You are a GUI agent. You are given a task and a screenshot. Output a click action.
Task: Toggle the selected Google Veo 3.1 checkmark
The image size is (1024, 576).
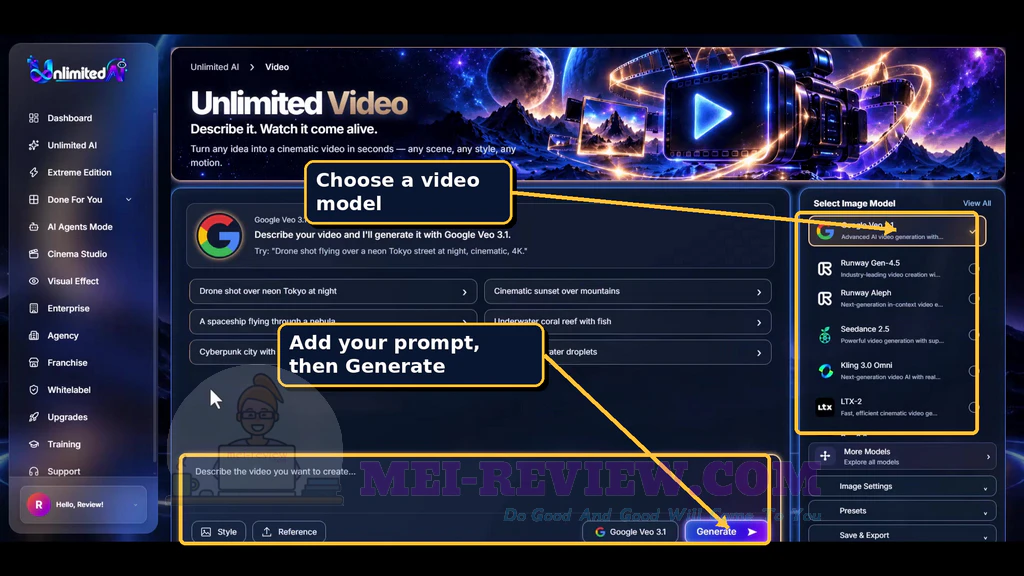(x=972, y=231)
